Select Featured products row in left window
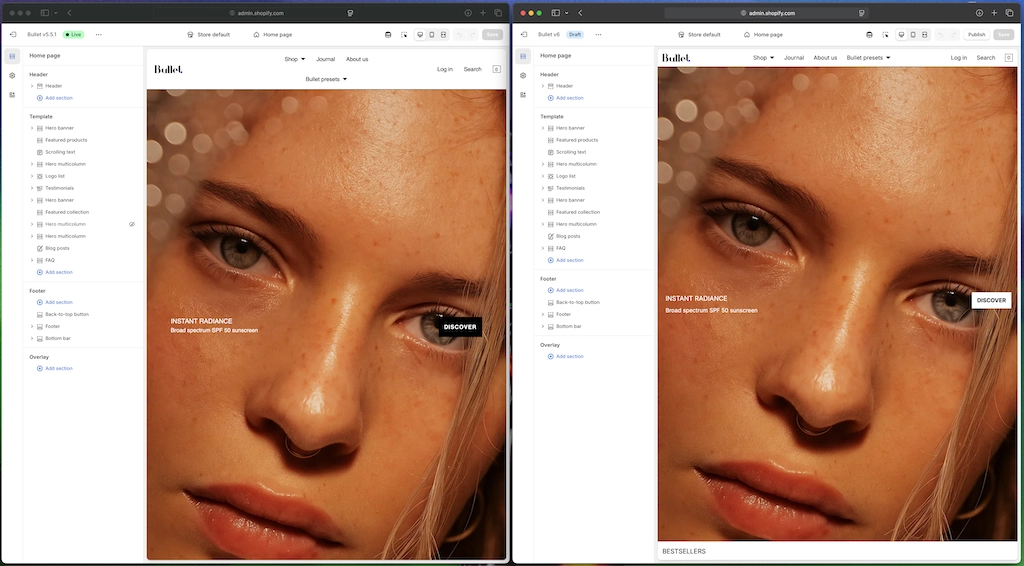Viewport: 1024px width, 566px height. click(x=83, y=140)
